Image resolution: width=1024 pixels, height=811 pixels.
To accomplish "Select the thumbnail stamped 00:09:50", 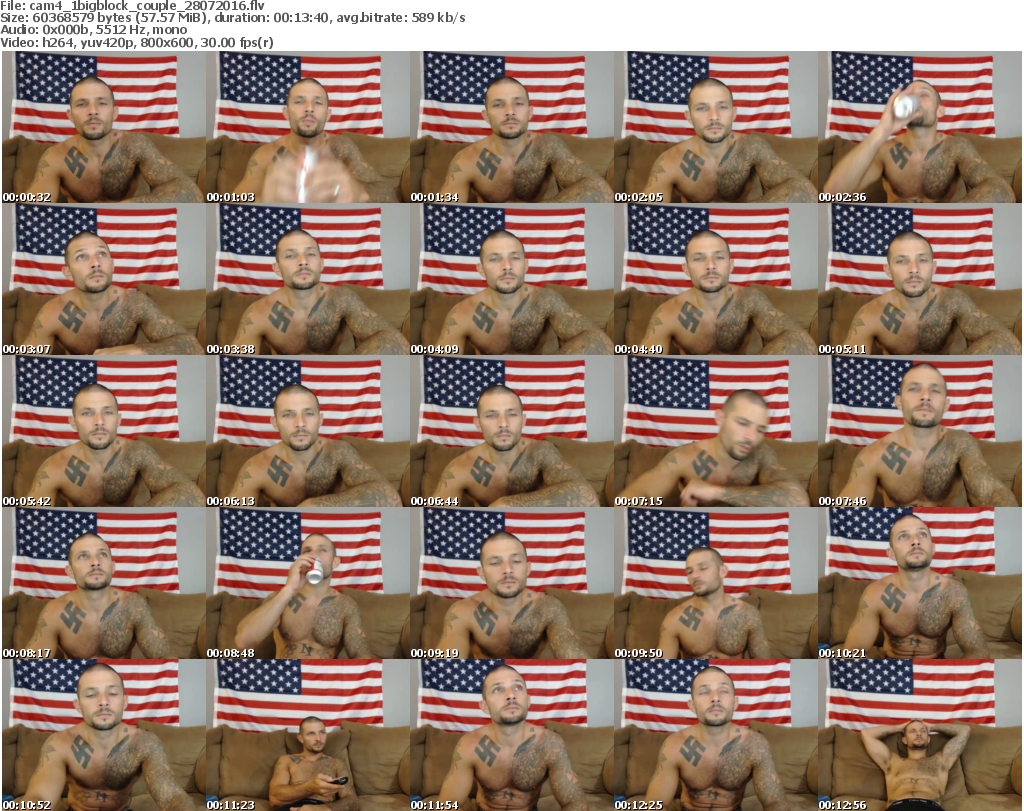I will coord(715,583).
